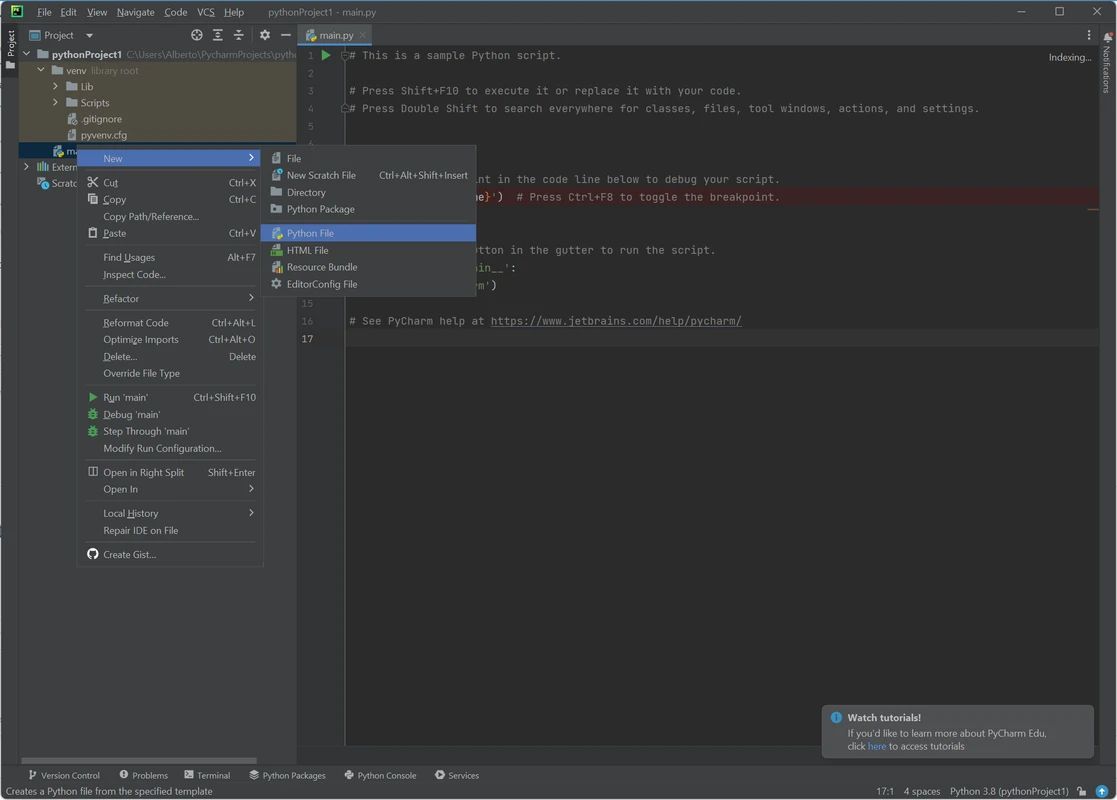Choose Python Package in New submenu
Viewport: 1117px width, 800px height.
368,209
